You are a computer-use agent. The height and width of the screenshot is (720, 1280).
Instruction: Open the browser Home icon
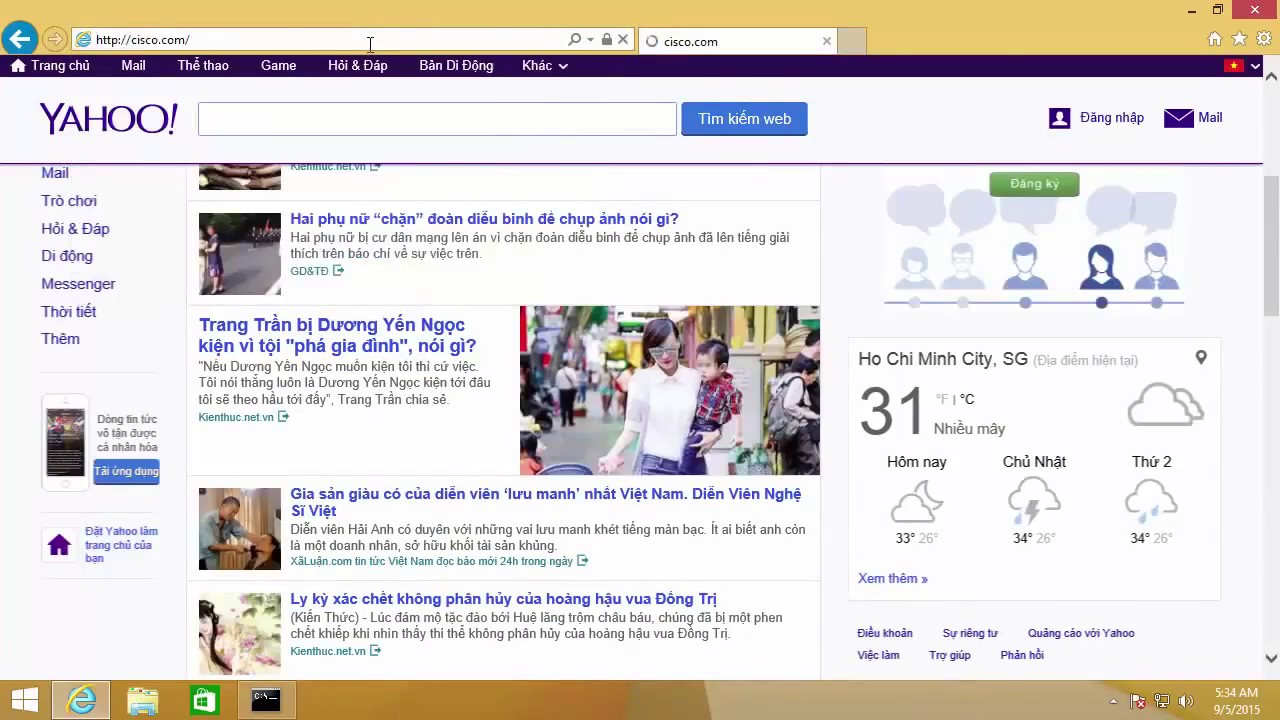(1215, 39)
